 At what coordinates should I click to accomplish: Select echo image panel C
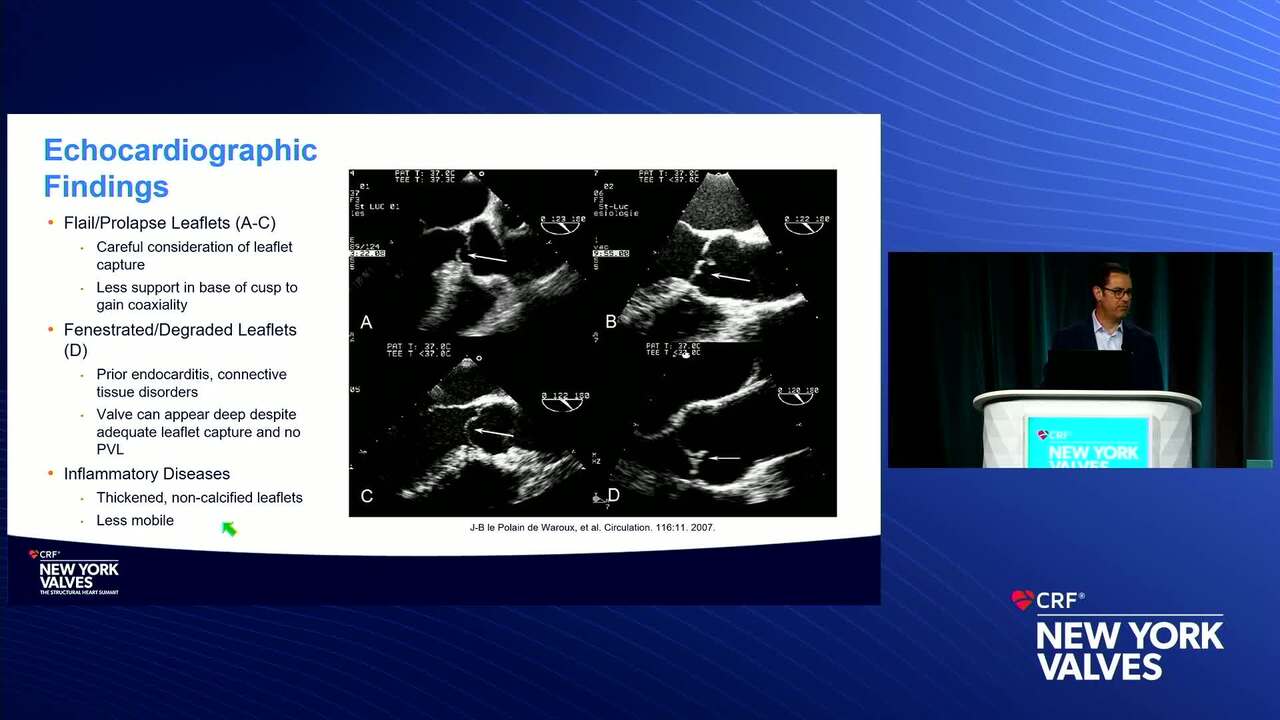tap(470, 430)
